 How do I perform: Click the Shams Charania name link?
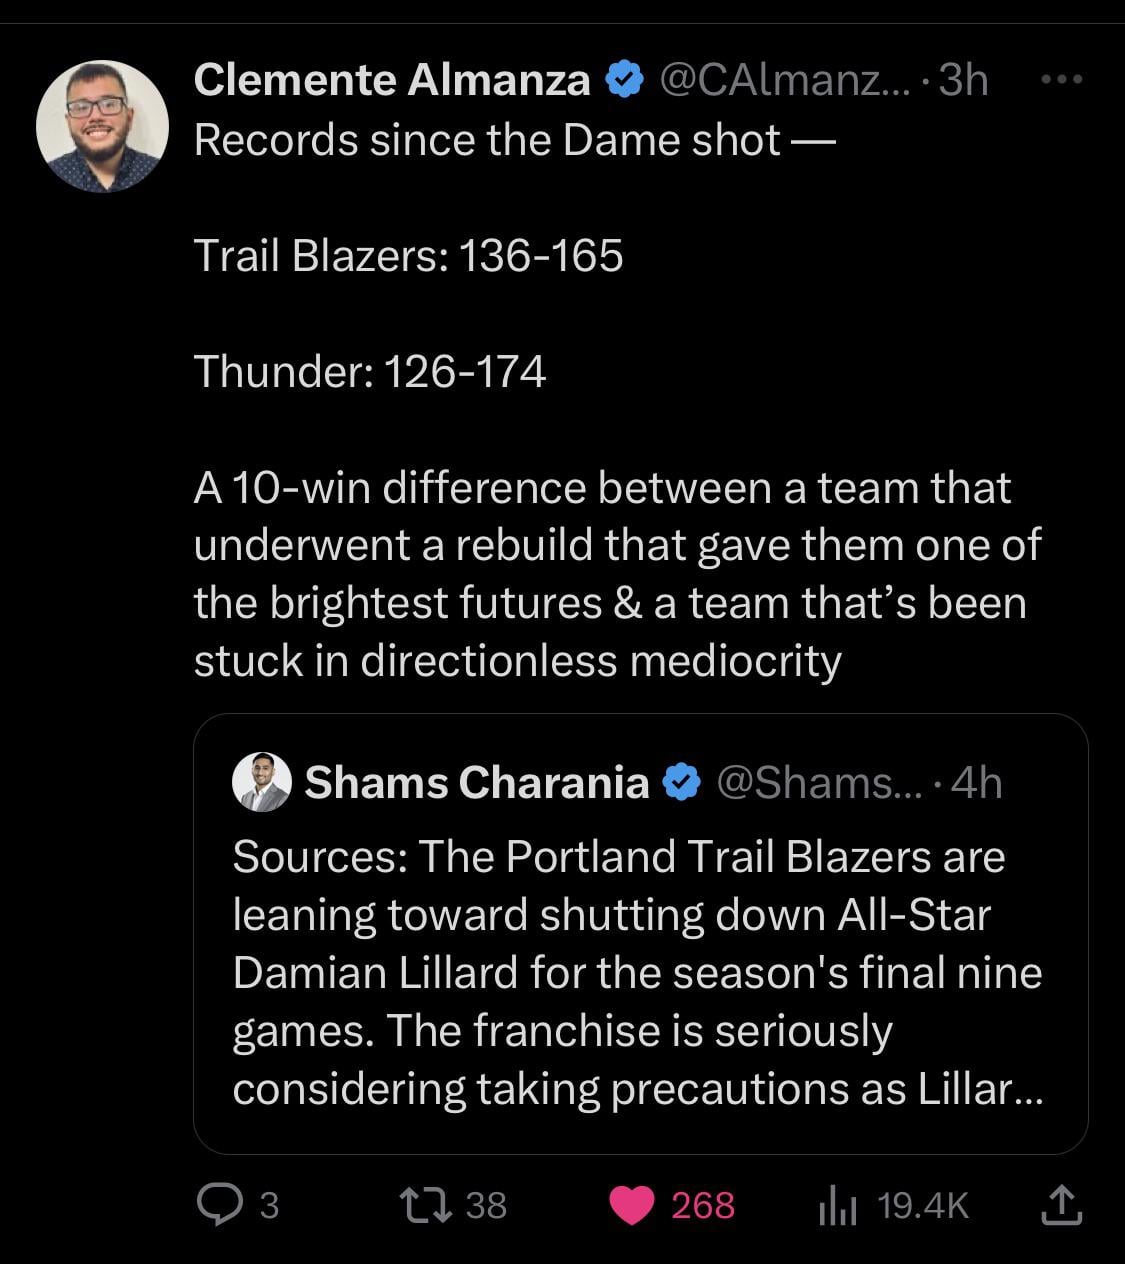tap(476, 782)
